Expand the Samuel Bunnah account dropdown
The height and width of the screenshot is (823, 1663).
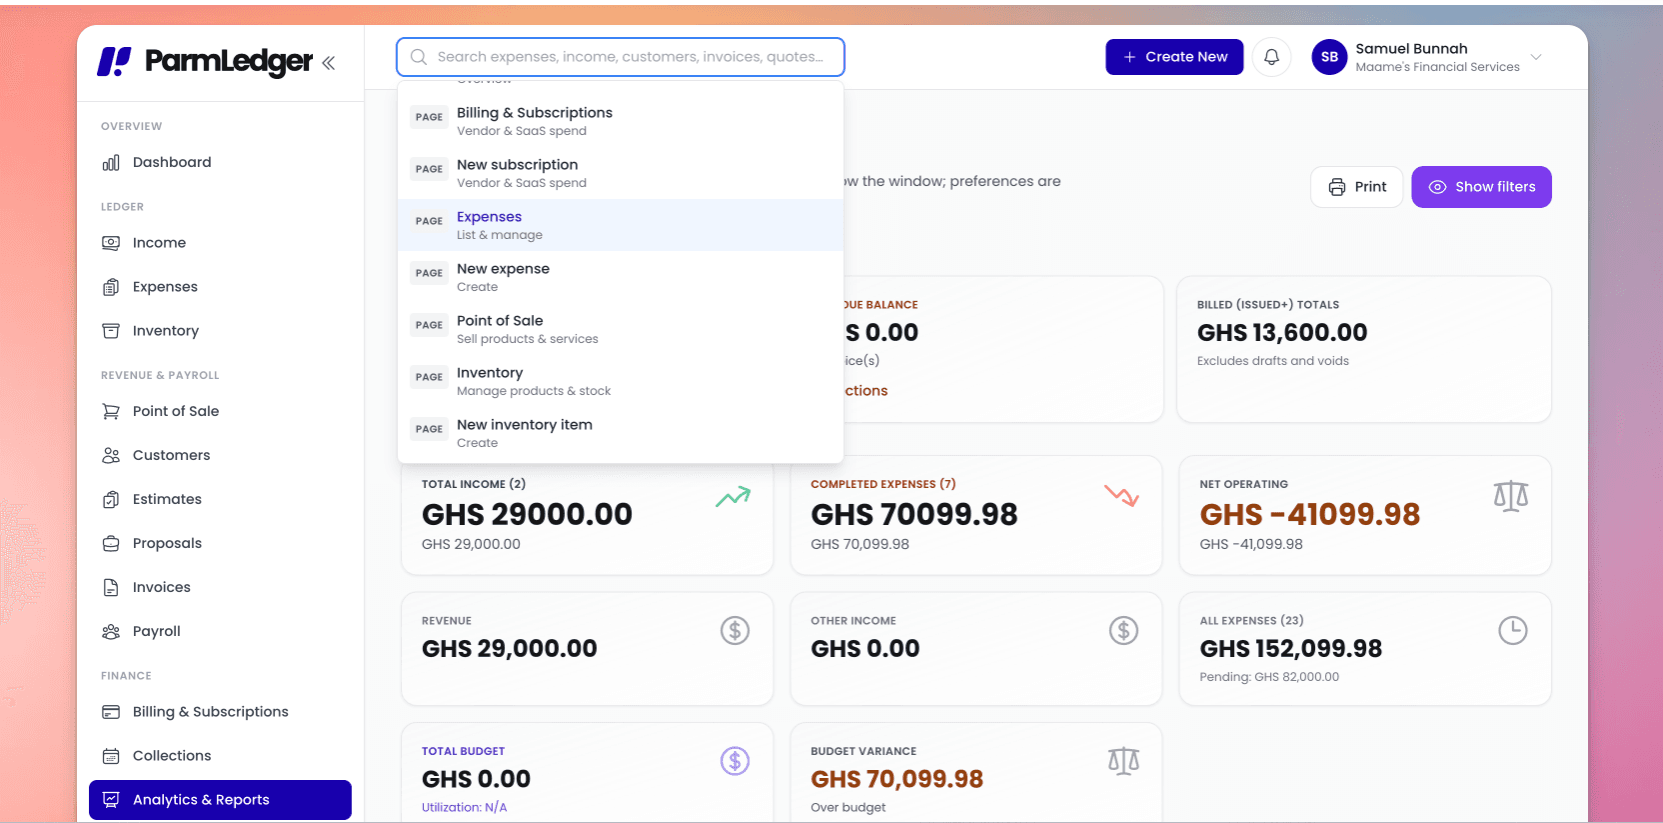(1536, 57)
